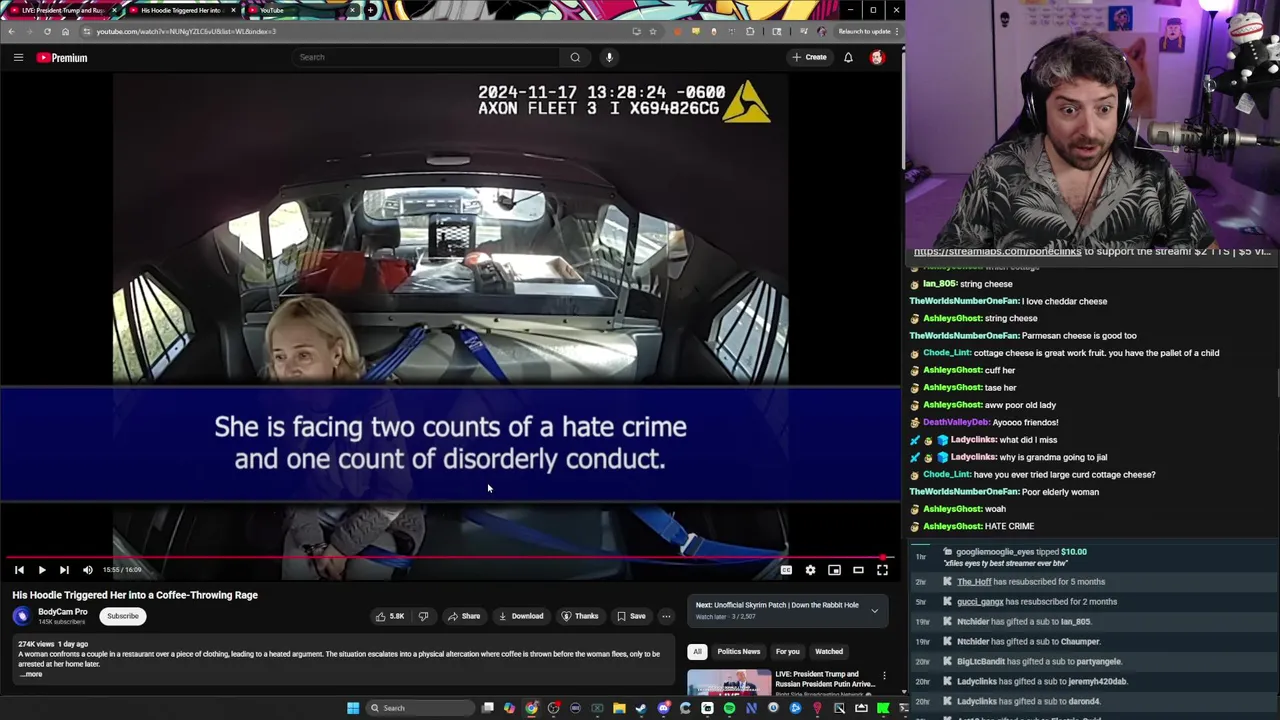This screenshot has height=720, width=1280.
Task: Start voice search with the microphone
Action: (x=609, y=57)
